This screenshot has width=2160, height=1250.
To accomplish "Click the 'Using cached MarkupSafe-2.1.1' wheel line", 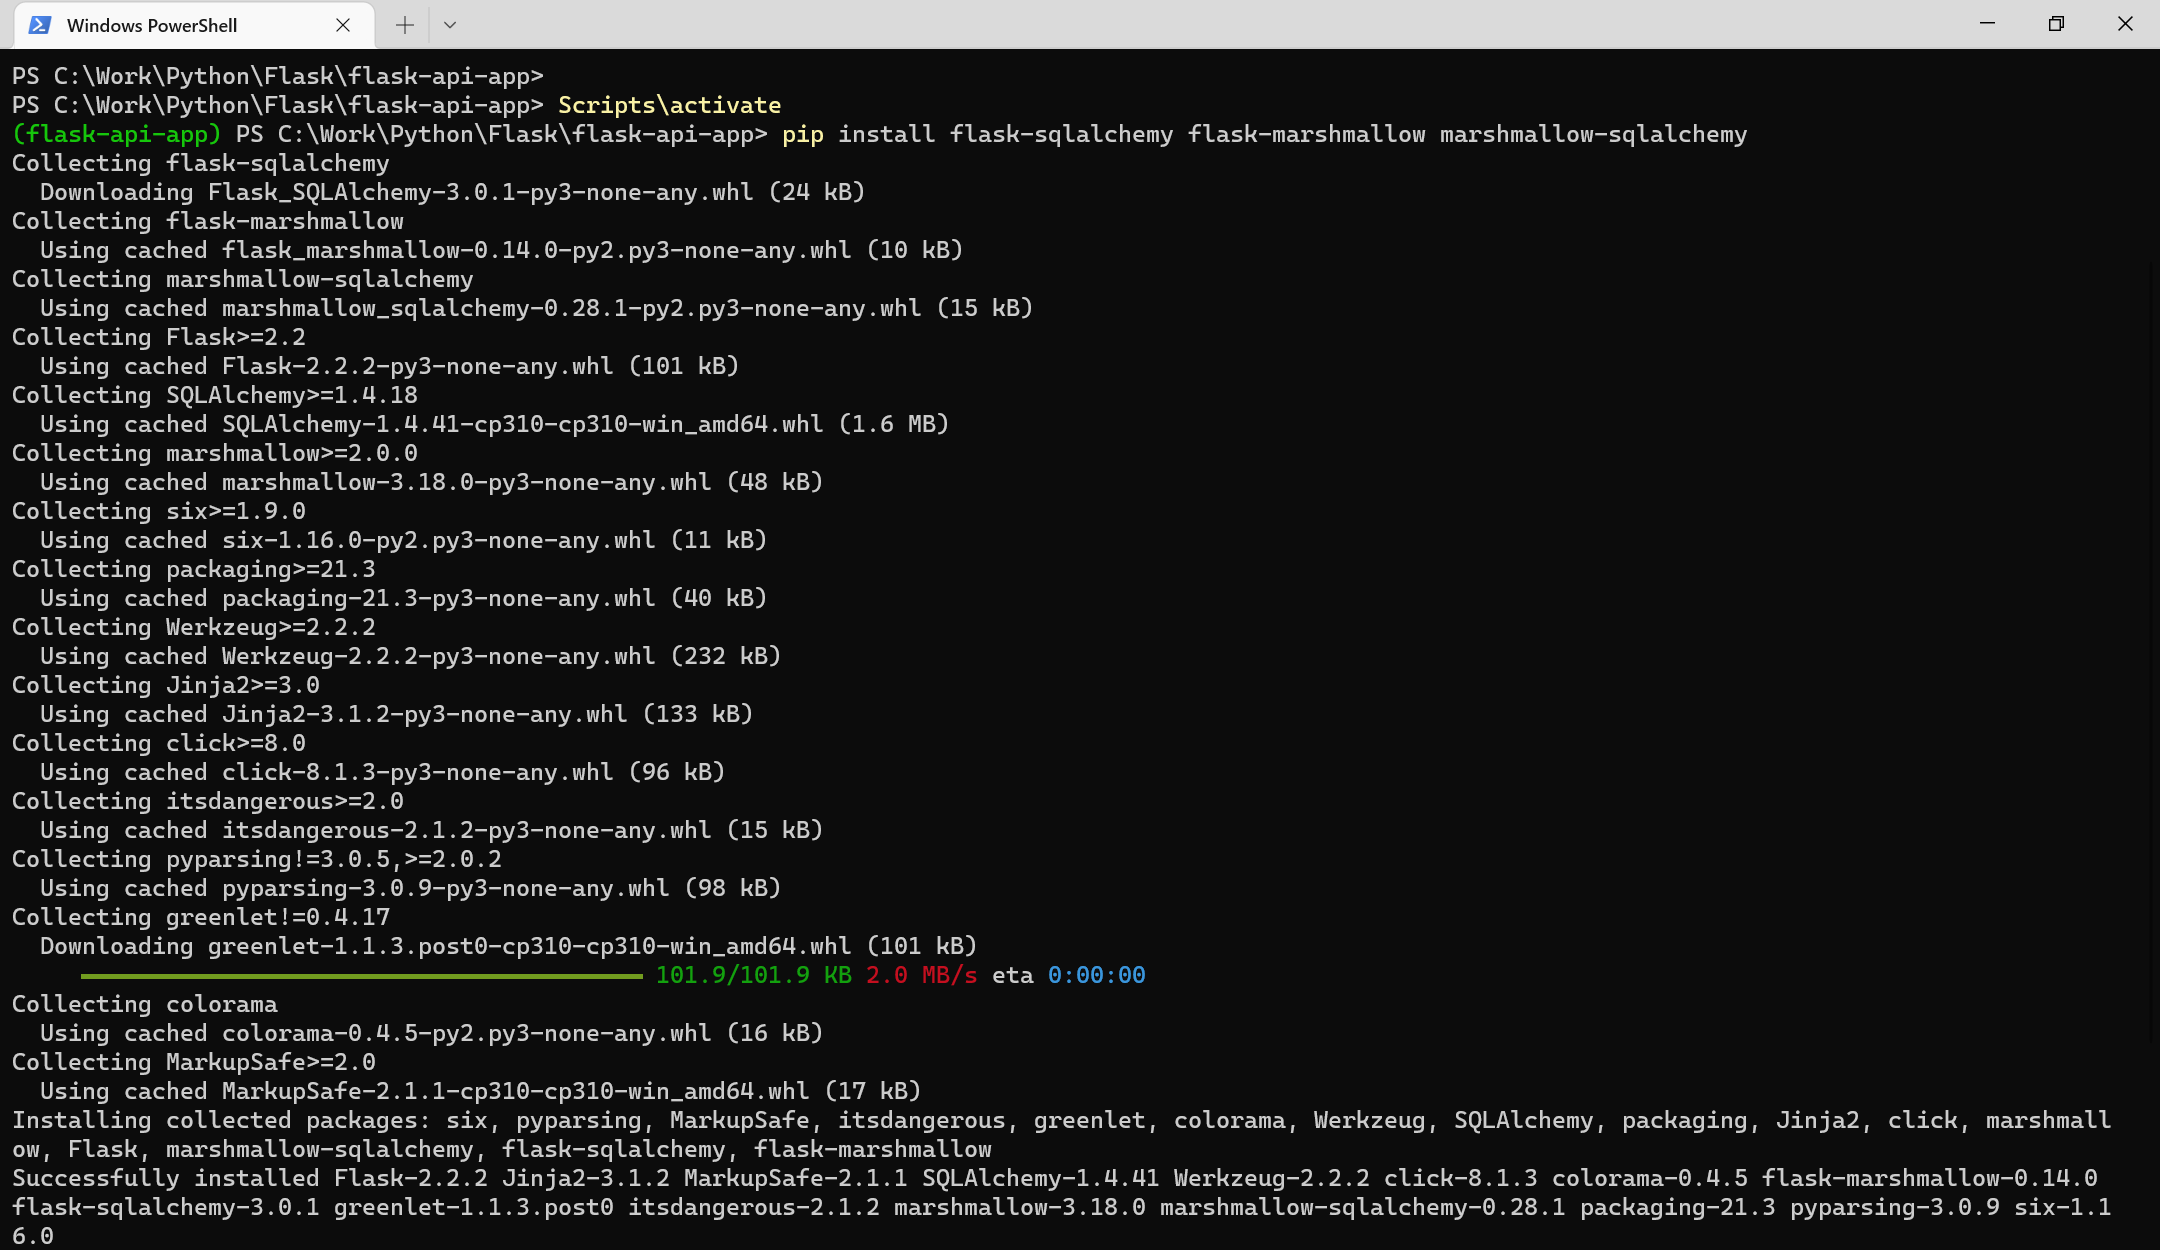I will coord(480,1091).
